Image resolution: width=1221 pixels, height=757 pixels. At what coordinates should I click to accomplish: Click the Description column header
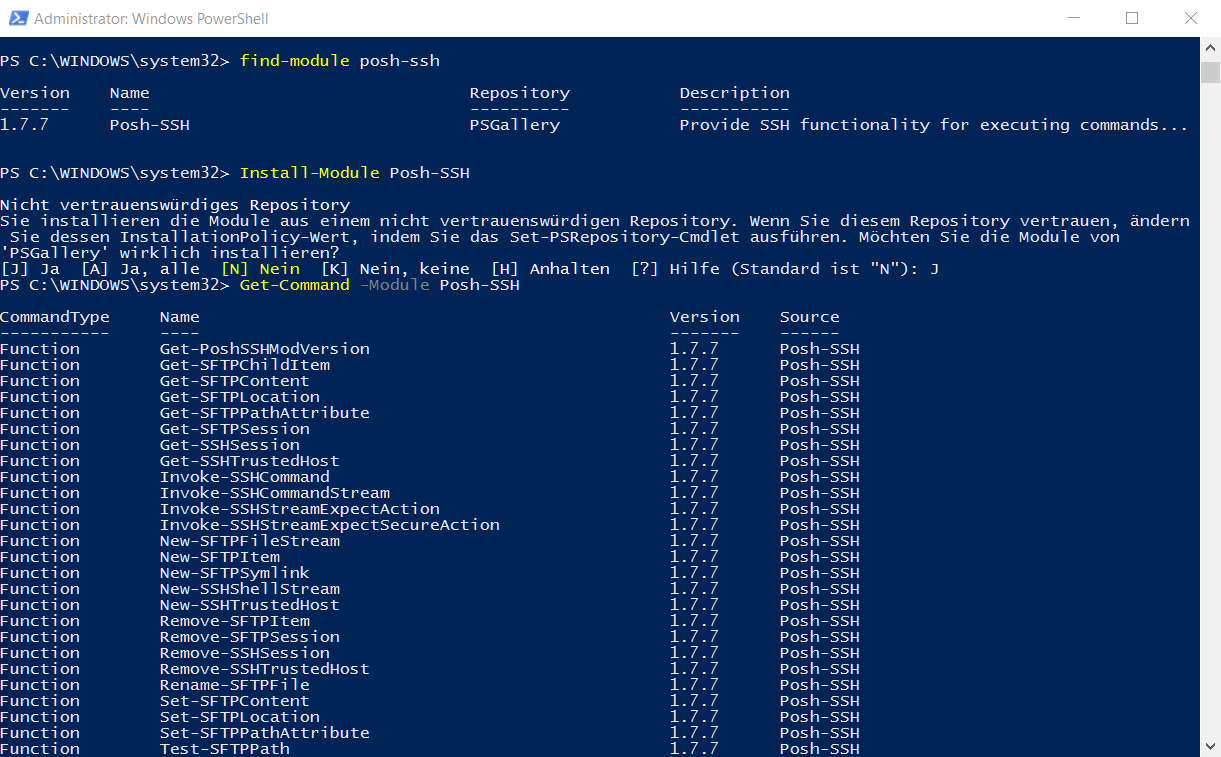tap(735, 93)
